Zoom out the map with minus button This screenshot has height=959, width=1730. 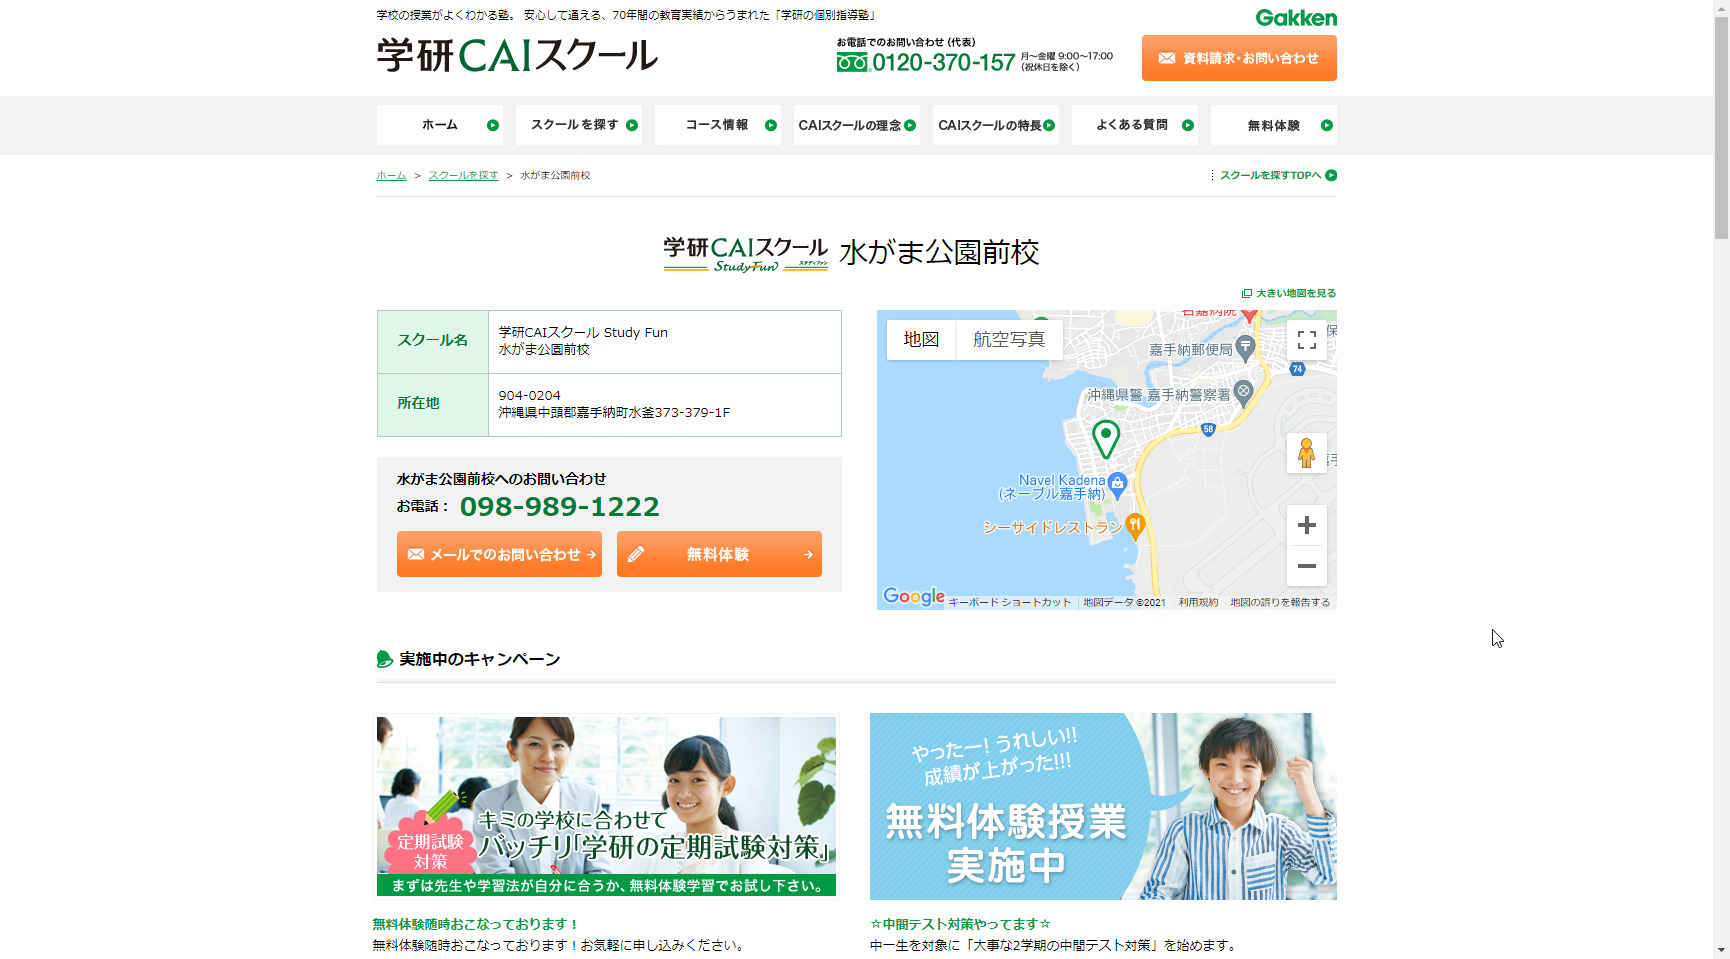point(1306,566)
